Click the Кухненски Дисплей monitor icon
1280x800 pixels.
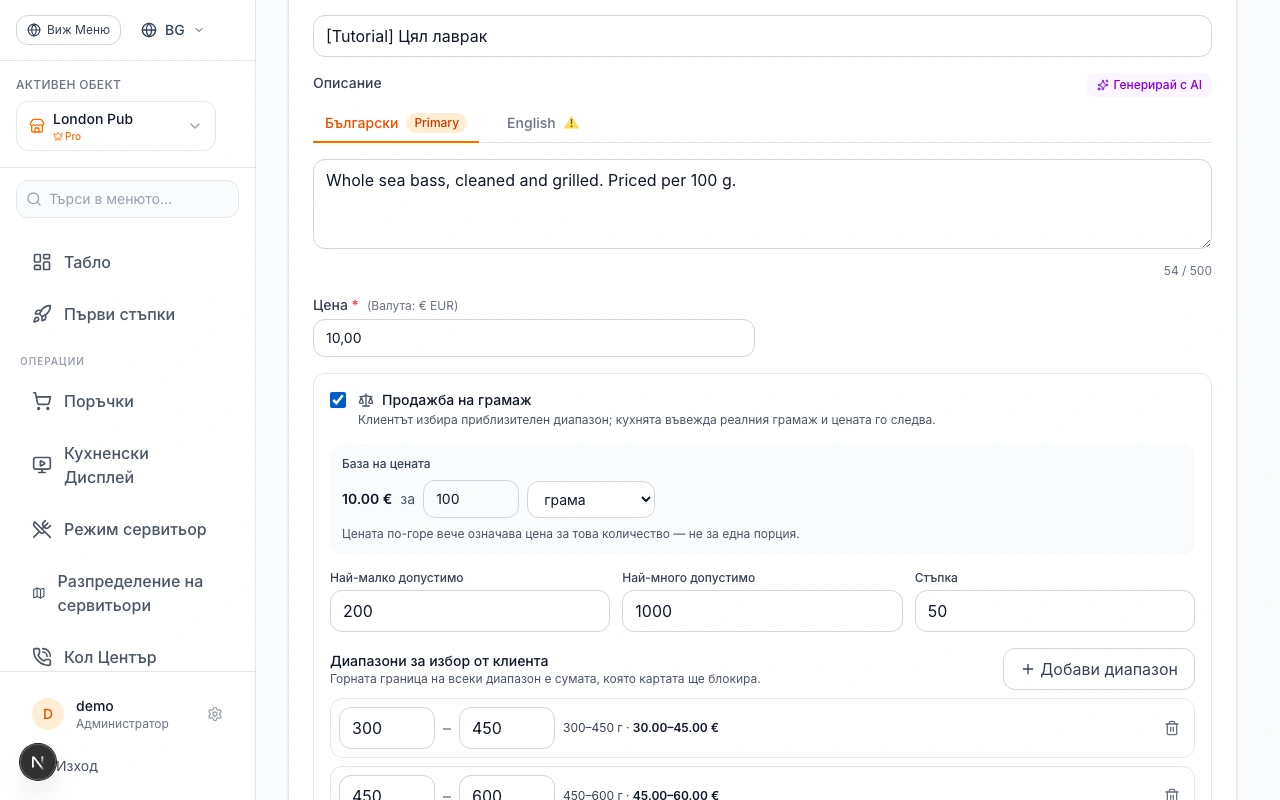coord(42,465)
